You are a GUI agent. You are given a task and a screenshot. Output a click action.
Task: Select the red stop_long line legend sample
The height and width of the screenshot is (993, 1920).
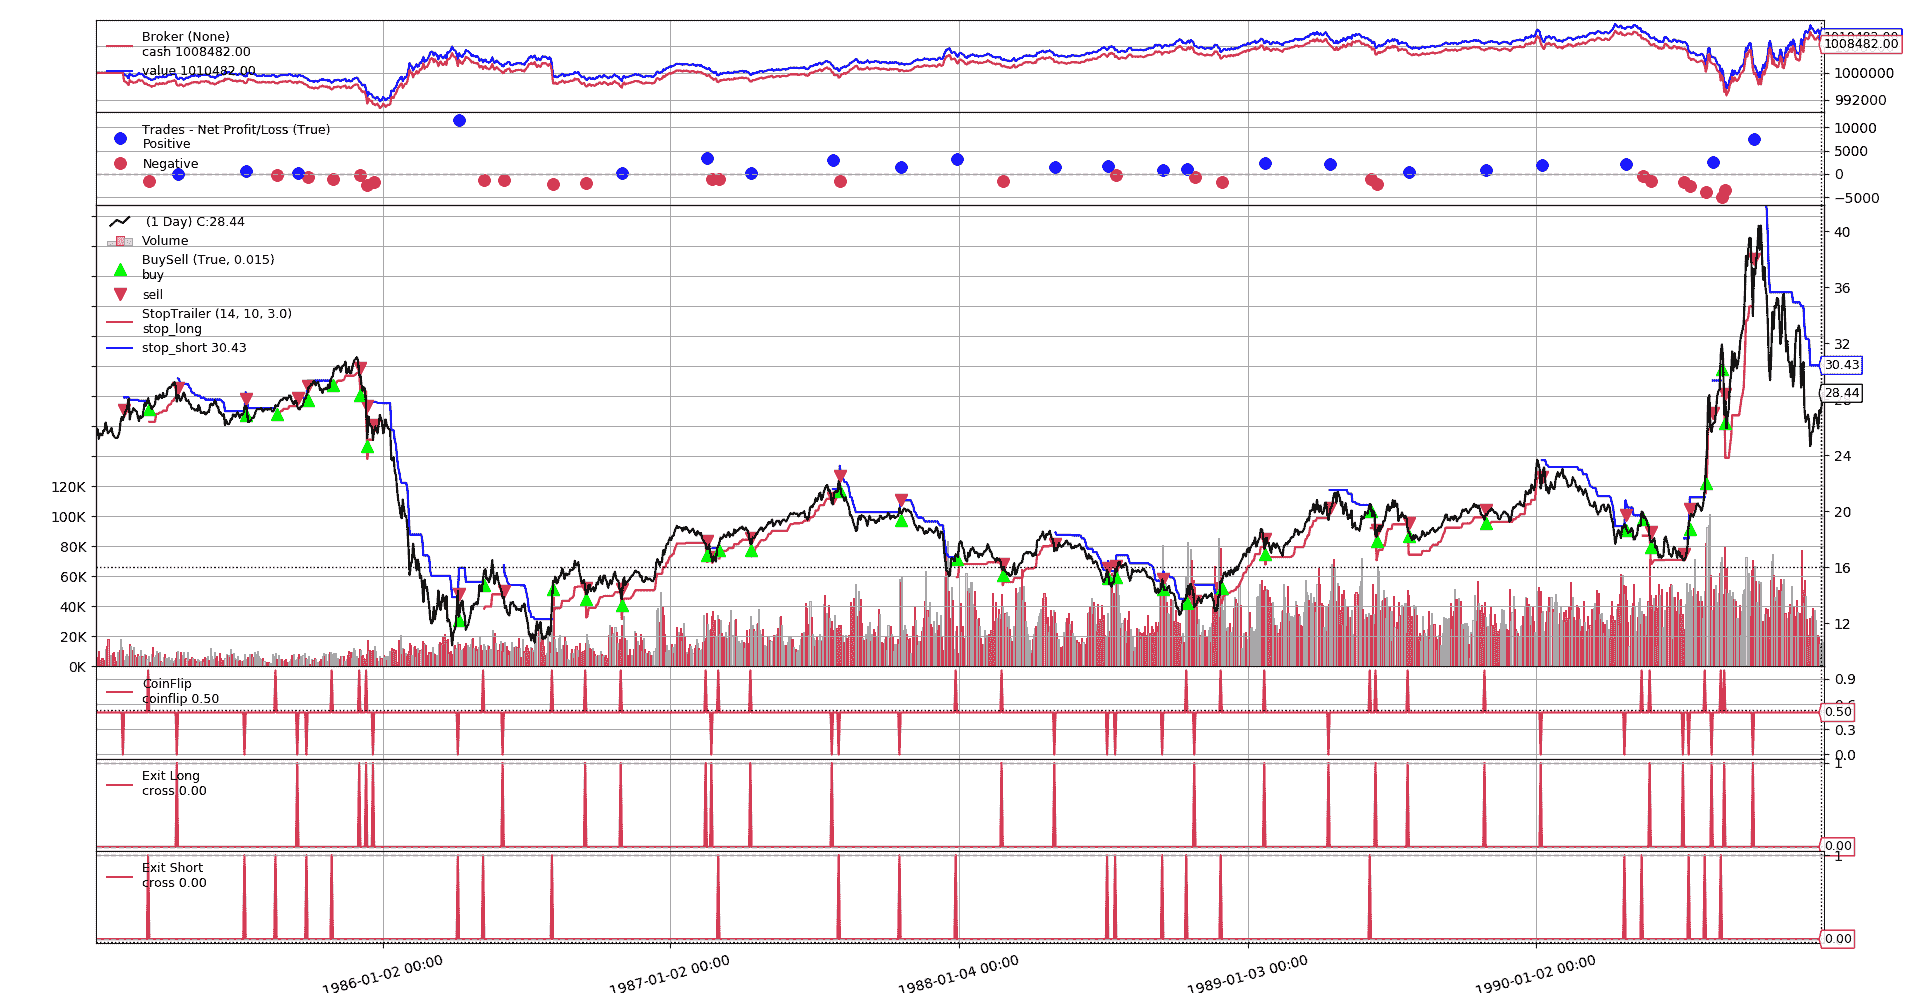[x=119, y=323]
